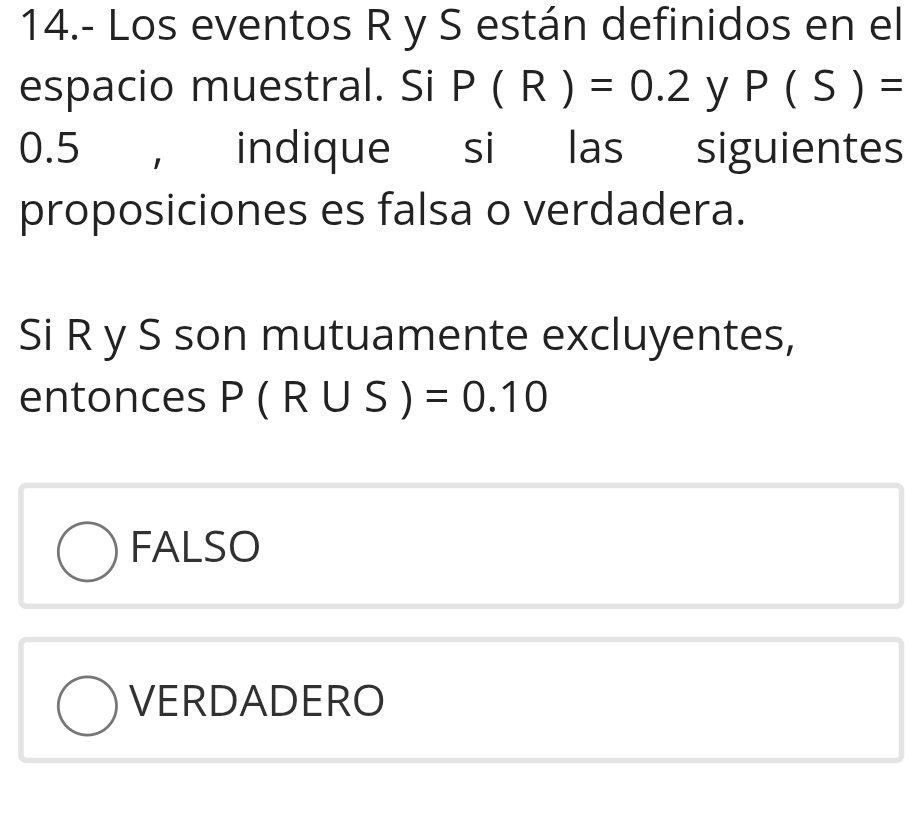
Task: Click the FALSO answer label text
Action: pyautogui.click(x=195, y=548)
